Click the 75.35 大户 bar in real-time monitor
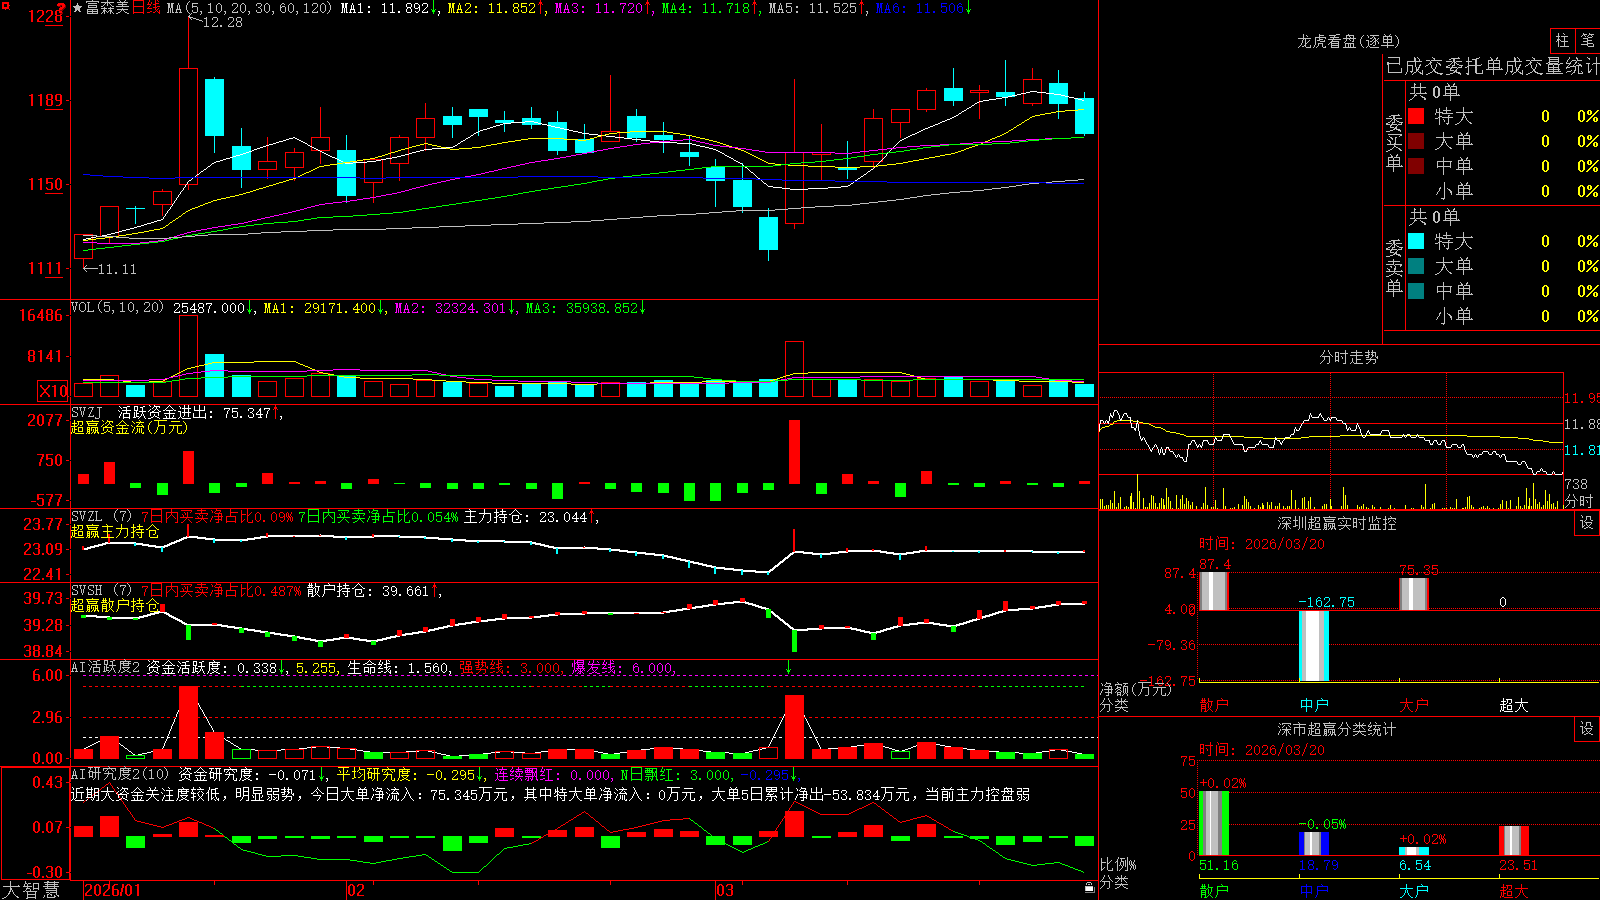The width and height of the screenshot is (1600, 900). click(x=1414, y=594)
